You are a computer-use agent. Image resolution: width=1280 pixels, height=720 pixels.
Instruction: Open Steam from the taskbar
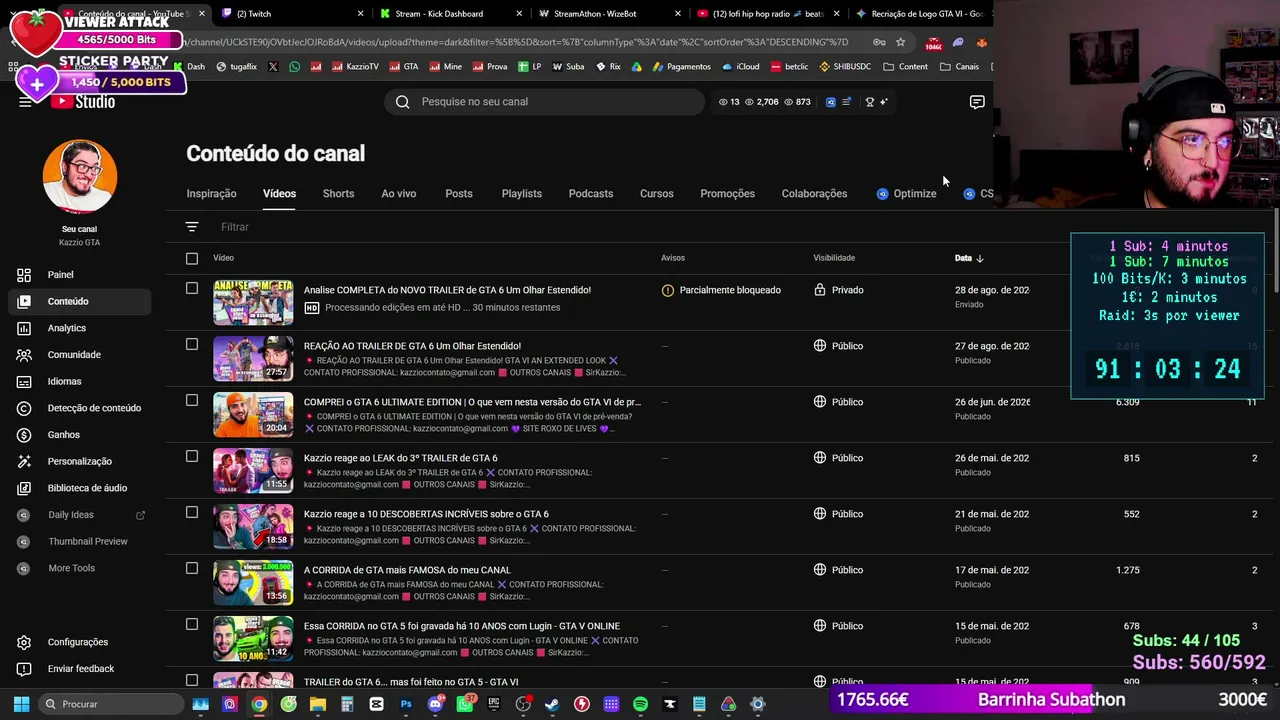pos(552,704)
